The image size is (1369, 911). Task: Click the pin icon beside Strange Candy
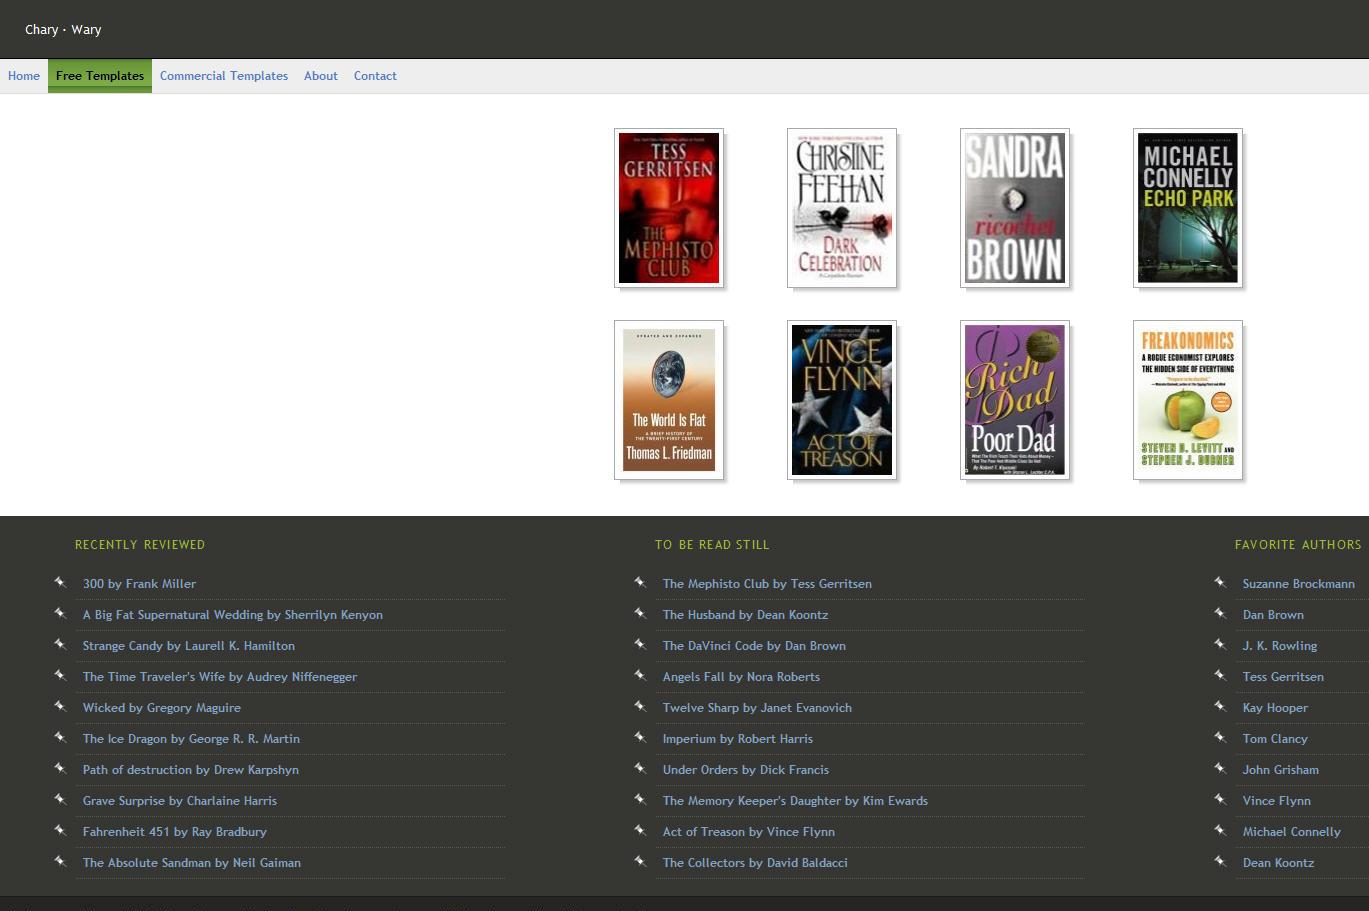tap(60, 644)
